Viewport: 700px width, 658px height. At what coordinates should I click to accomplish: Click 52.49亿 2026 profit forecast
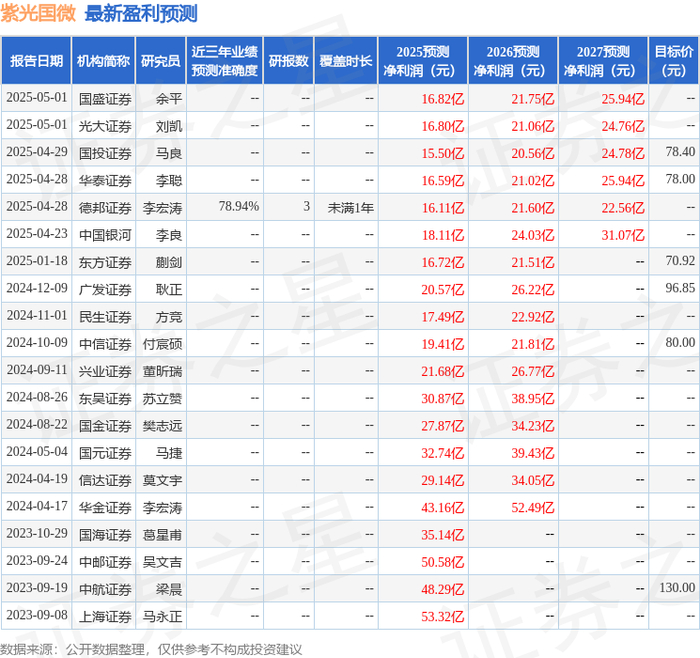(x=533, y=507)
